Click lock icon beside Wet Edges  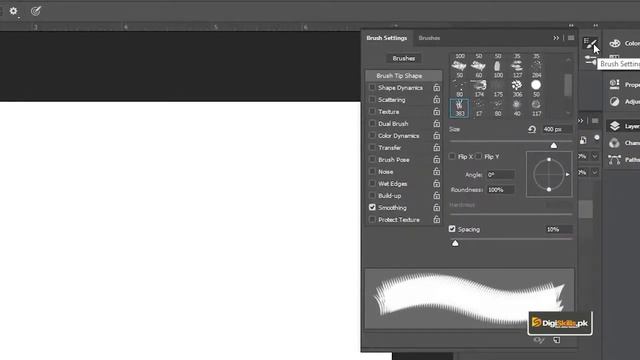click(x=436, y=183)
